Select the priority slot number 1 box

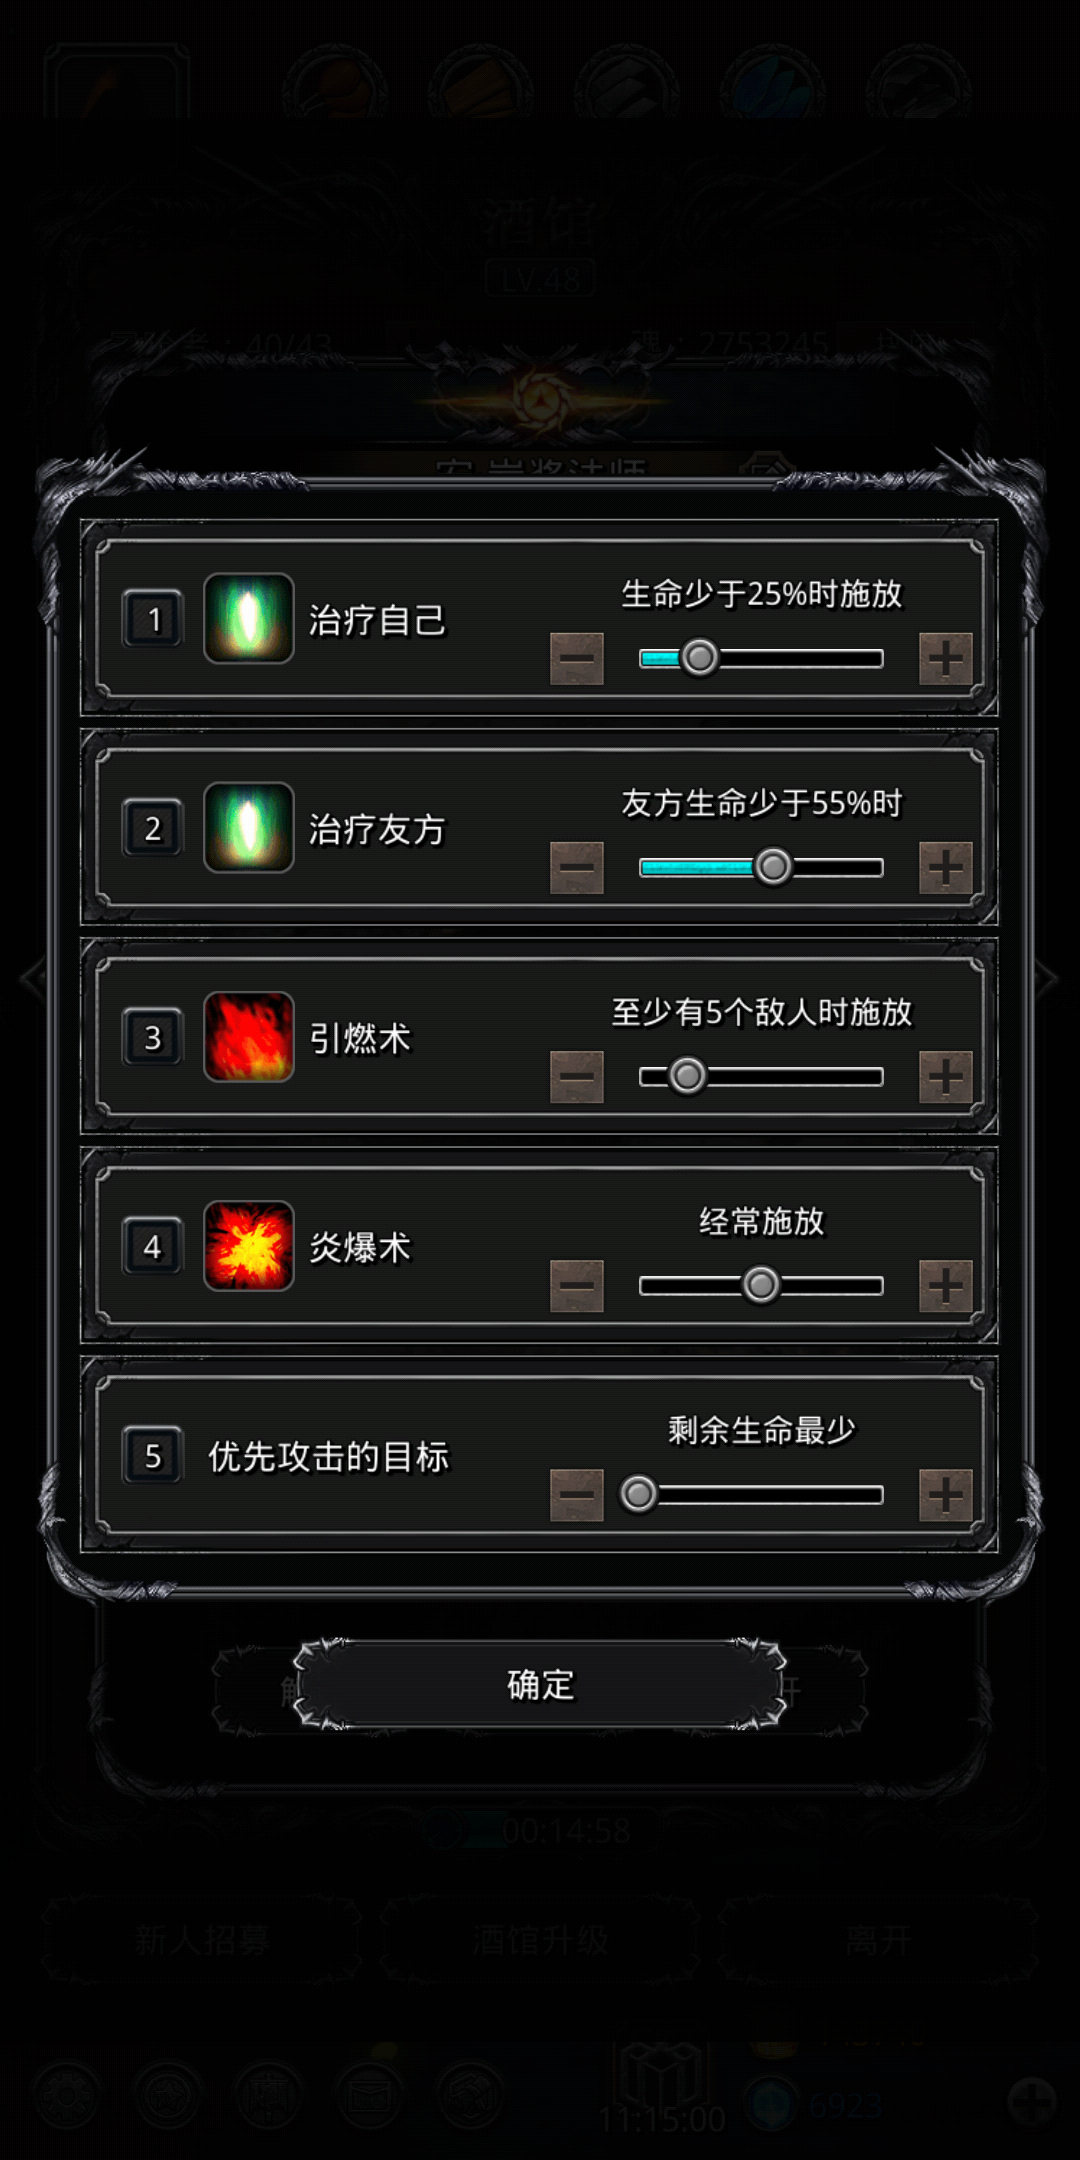(153, 620)
